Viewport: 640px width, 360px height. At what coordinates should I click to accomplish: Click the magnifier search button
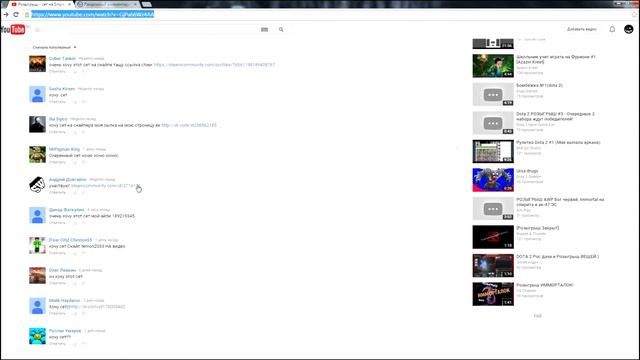tap(281, 29)
